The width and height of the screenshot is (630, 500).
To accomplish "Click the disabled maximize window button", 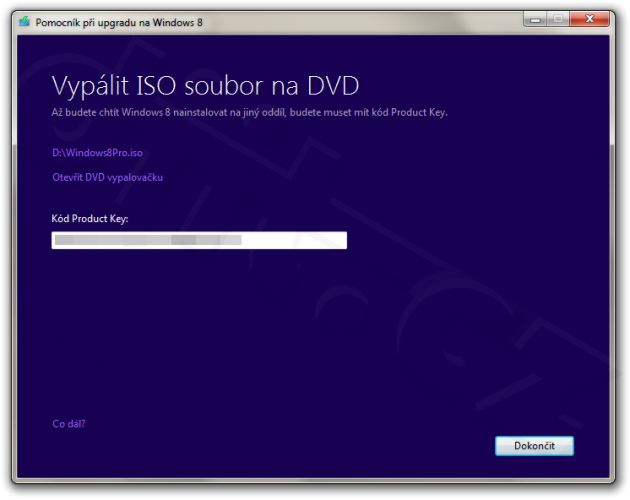I will pos(558,19).
